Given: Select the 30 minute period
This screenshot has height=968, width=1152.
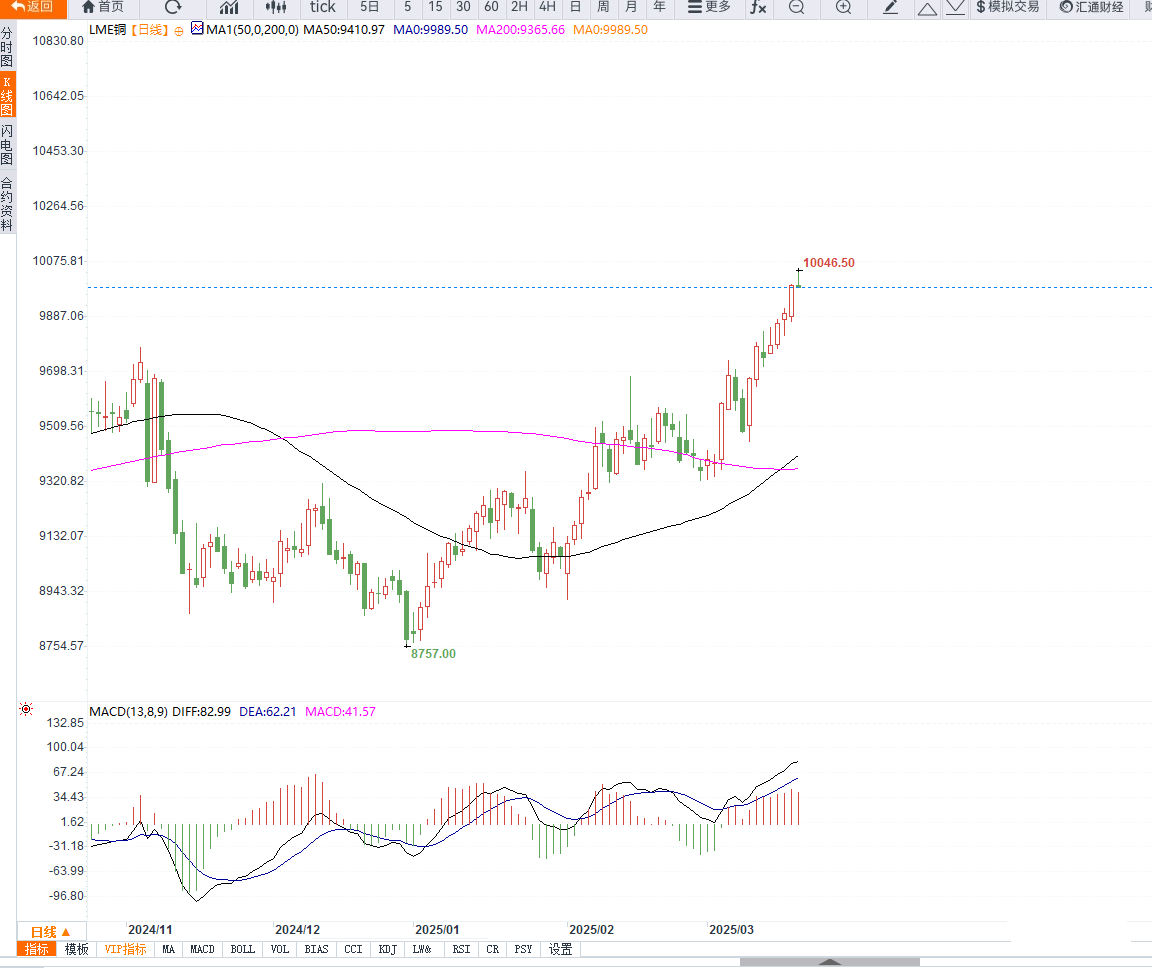Looking at the screenshot, I should (x=463, y=7).
